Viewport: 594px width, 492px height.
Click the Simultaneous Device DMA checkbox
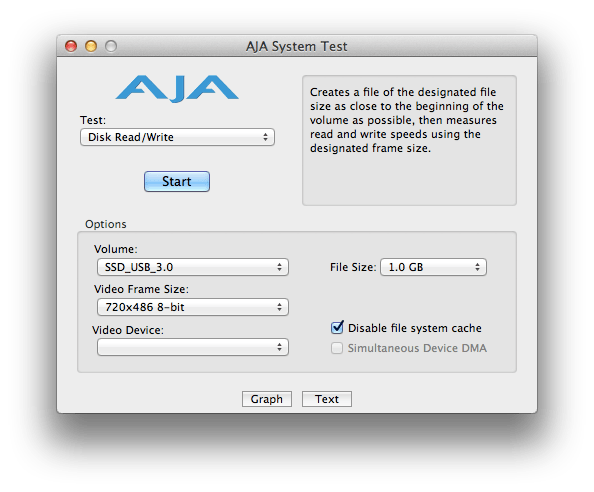pos(337,348)
